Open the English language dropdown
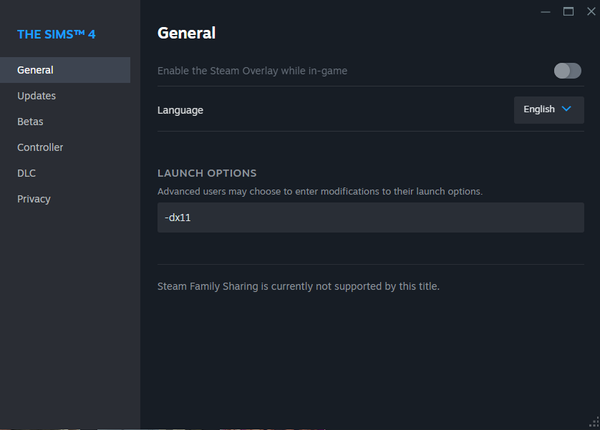The image size is (600, 430). pos(548,110)
